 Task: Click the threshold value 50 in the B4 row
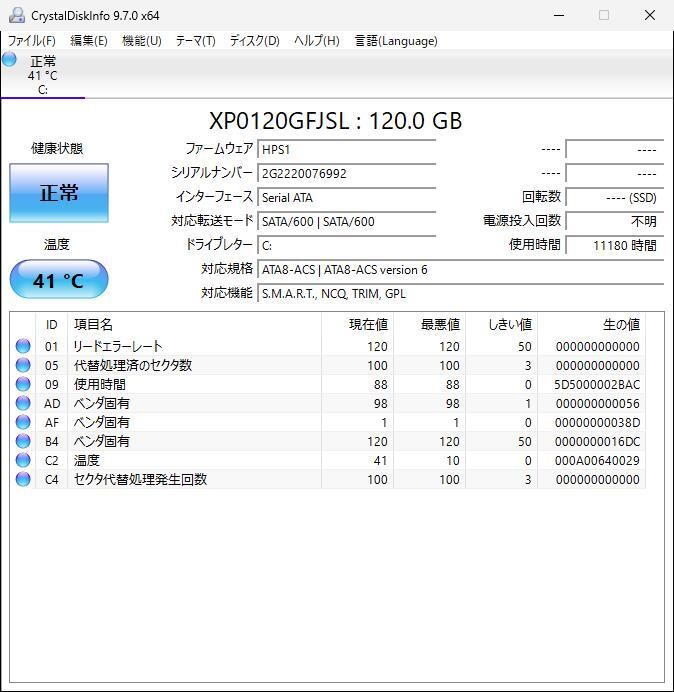click(x=524, y=441)
